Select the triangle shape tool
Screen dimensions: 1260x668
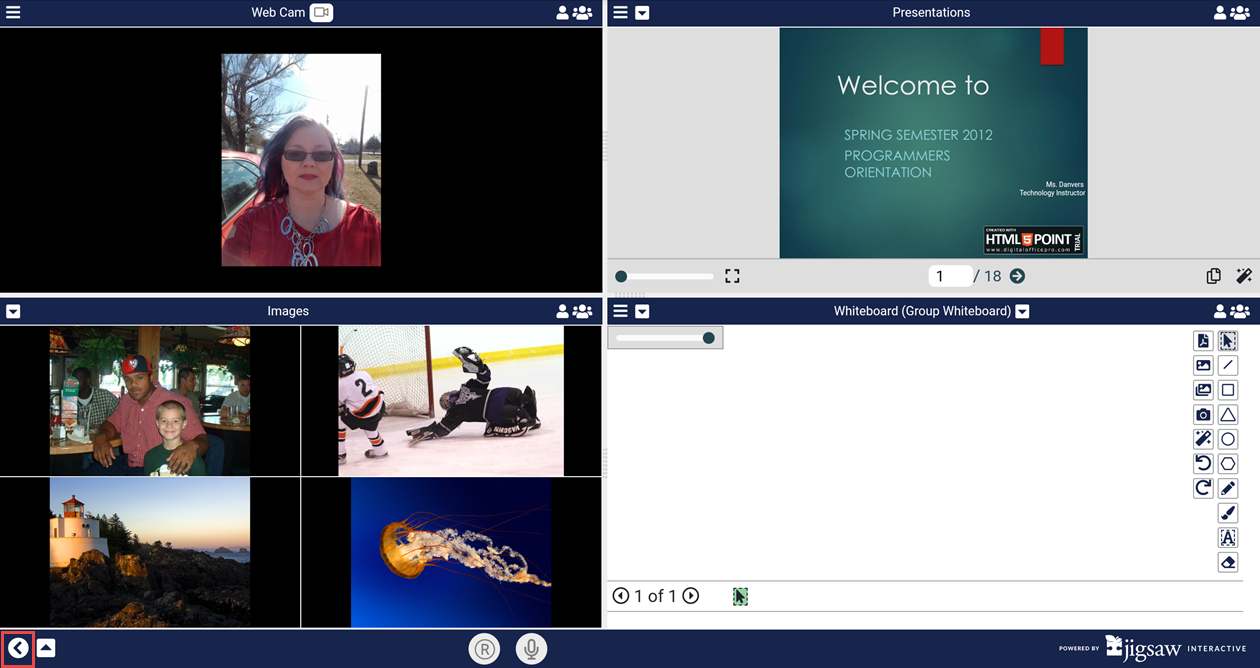click(1228, 415)
